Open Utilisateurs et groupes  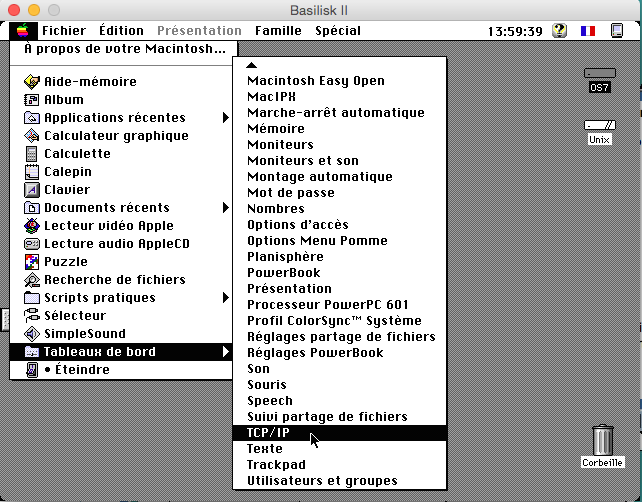(339, 481)
